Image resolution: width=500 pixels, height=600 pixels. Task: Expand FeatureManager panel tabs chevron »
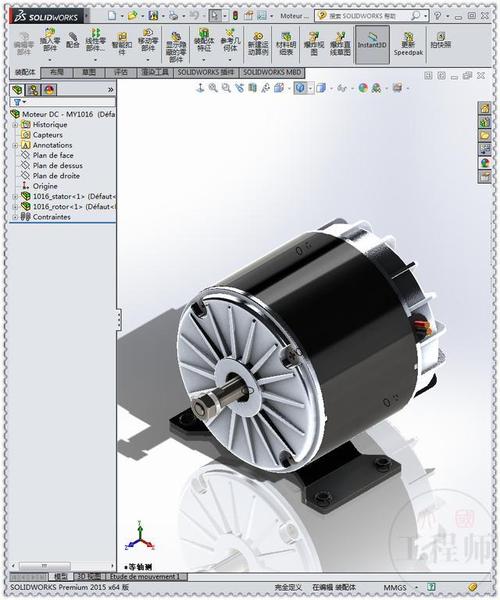111,90
